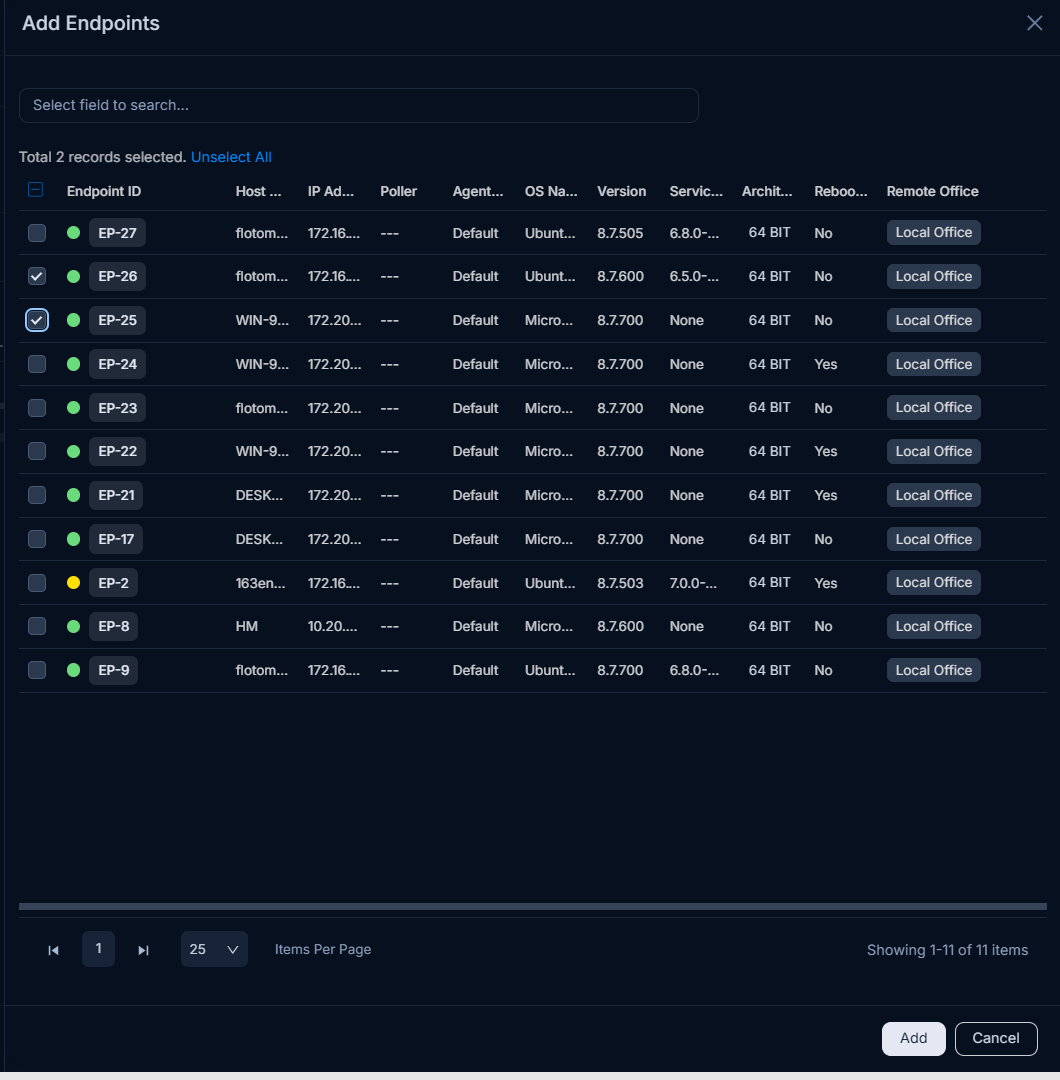The image size is (1060, 1080).
Task: Uncheck the EP-26 row checkbox
Action: [x=37, y=276]
